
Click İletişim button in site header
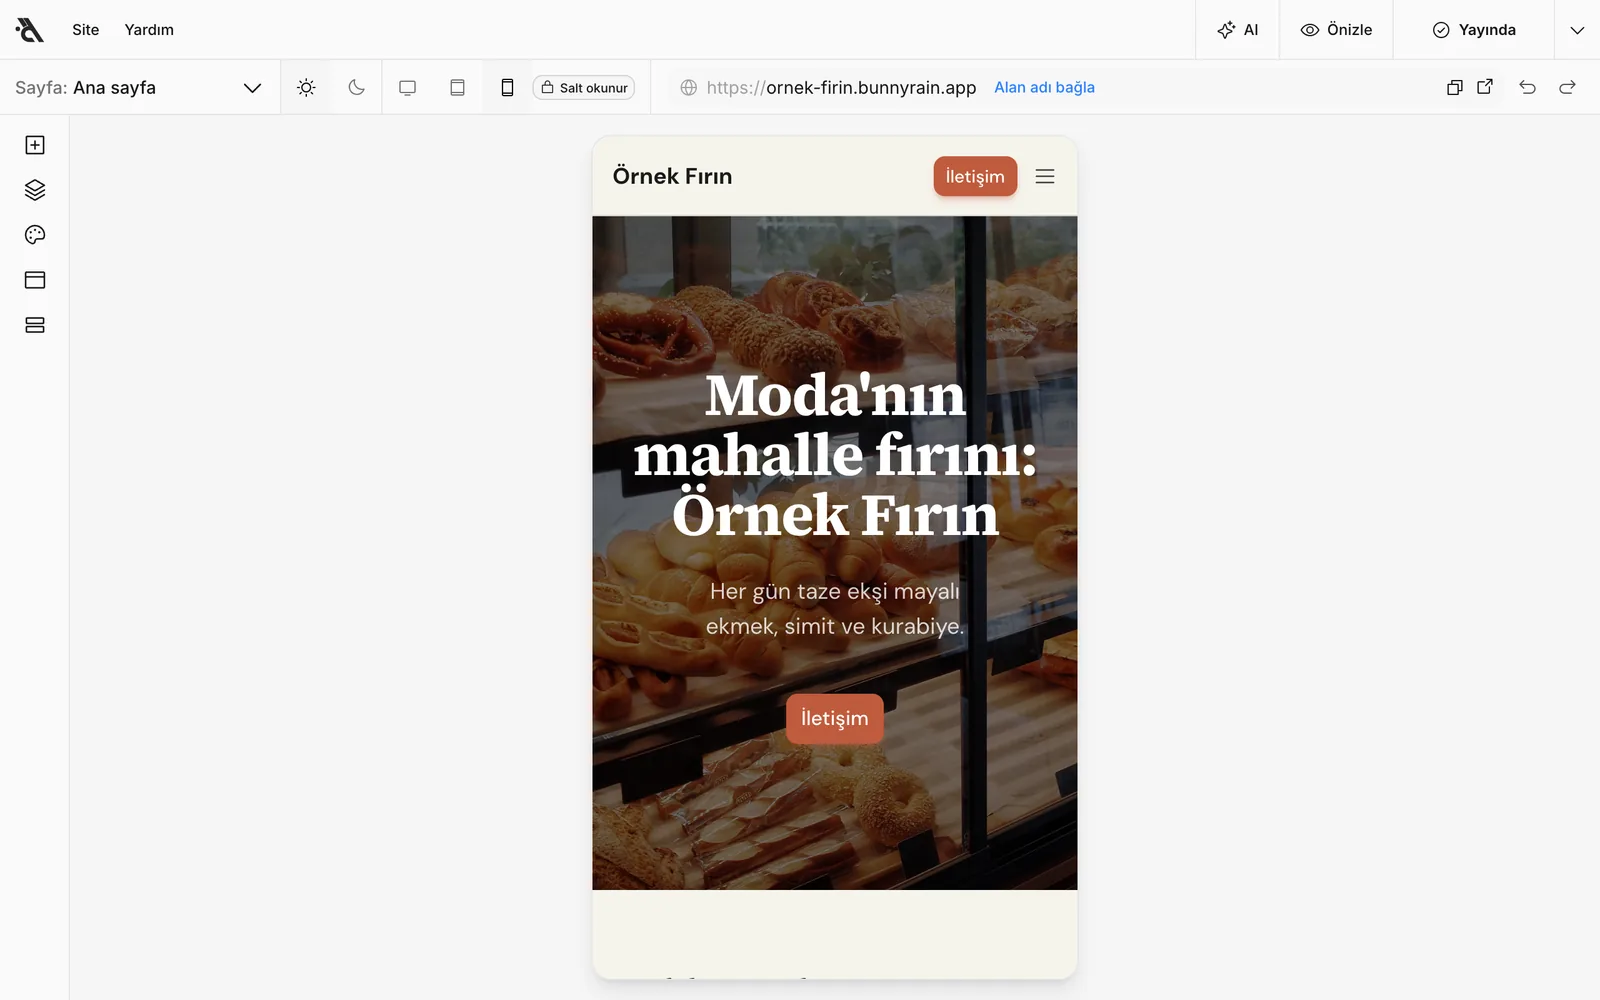[x=975, y=176]
